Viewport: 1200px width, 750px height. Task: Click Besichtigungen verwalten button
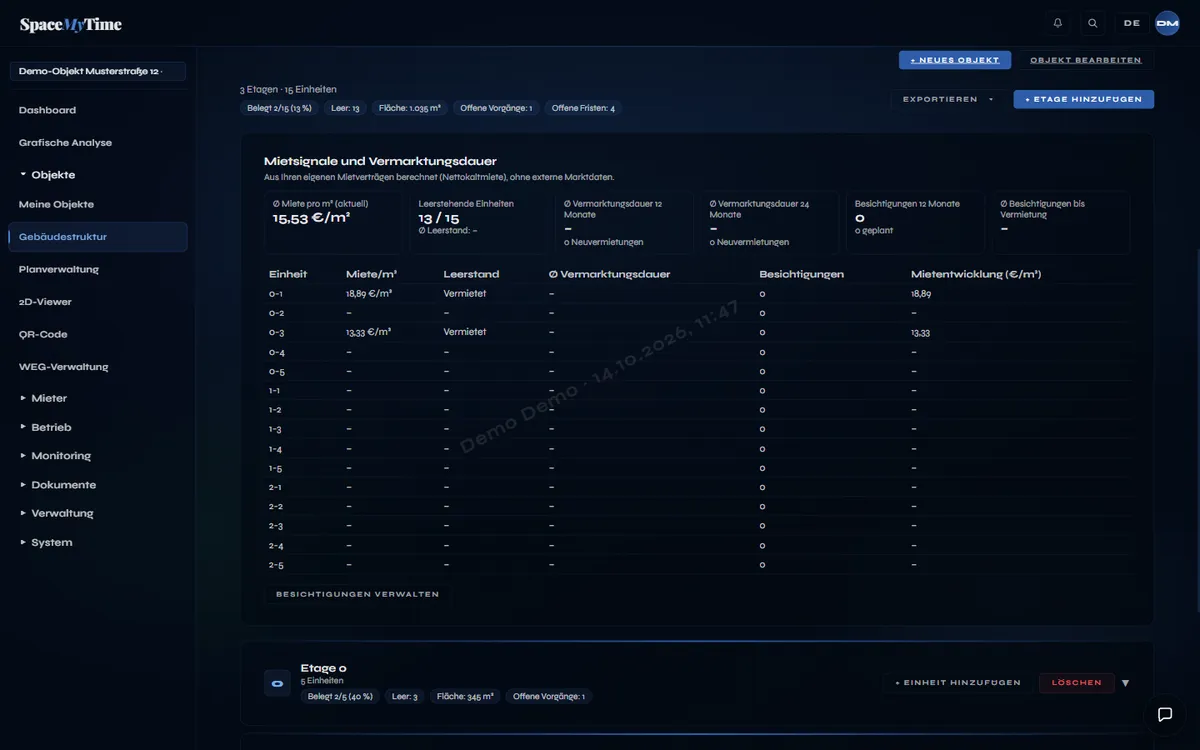[x=358, y=594]
